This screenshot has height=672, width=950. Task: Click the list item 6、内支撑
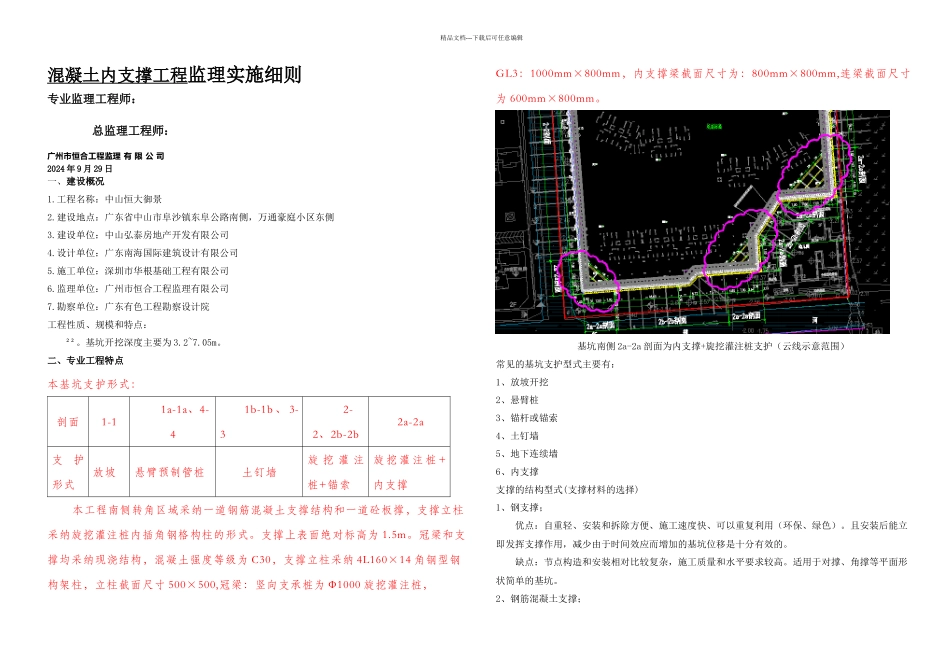[517, 471]
